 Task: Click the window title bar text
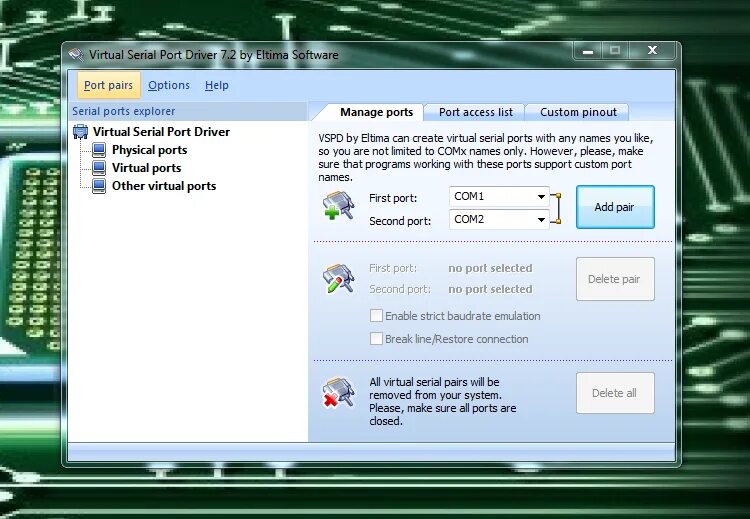[x=213, y=55]
